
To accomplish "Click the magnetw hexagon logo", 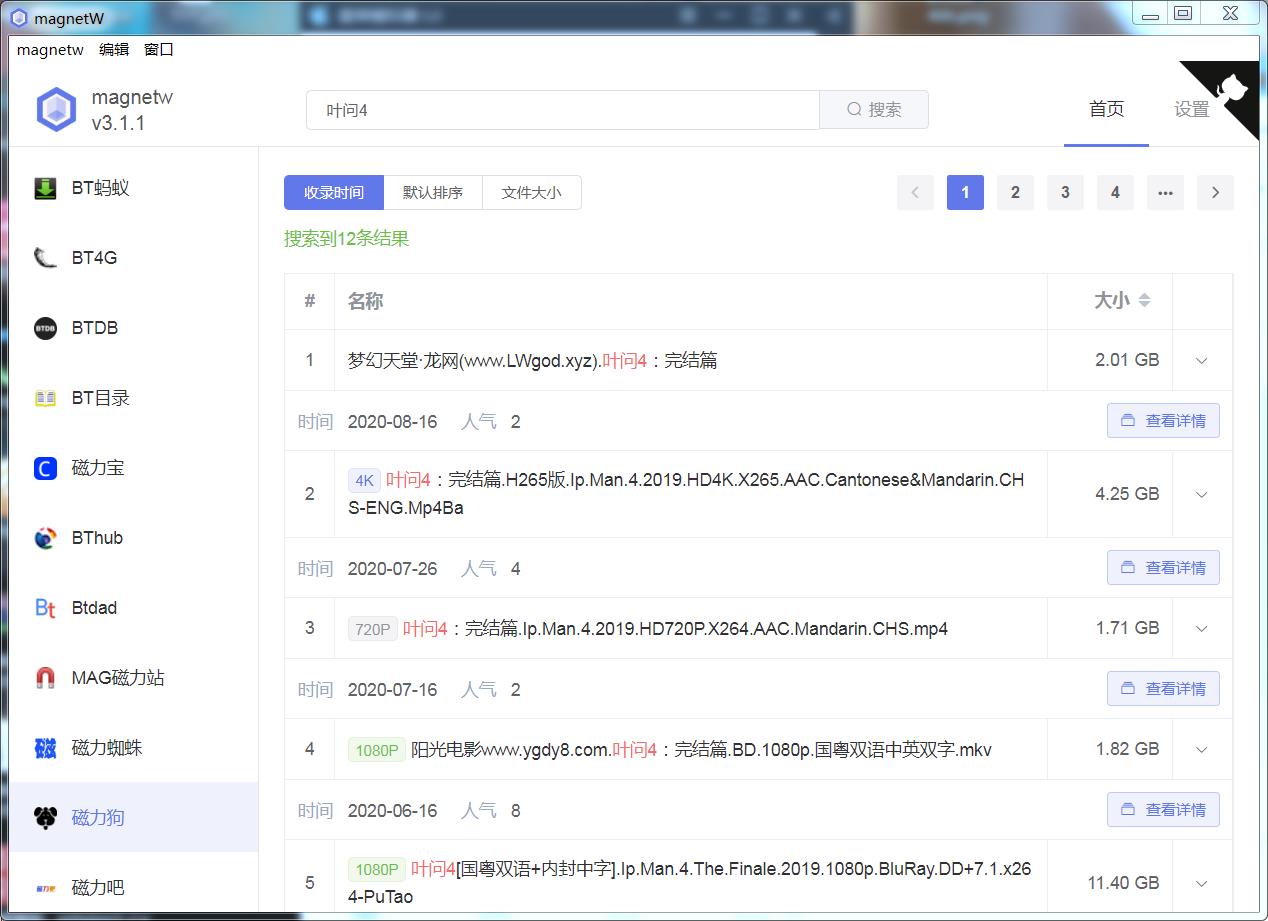I will click(56, 110).
